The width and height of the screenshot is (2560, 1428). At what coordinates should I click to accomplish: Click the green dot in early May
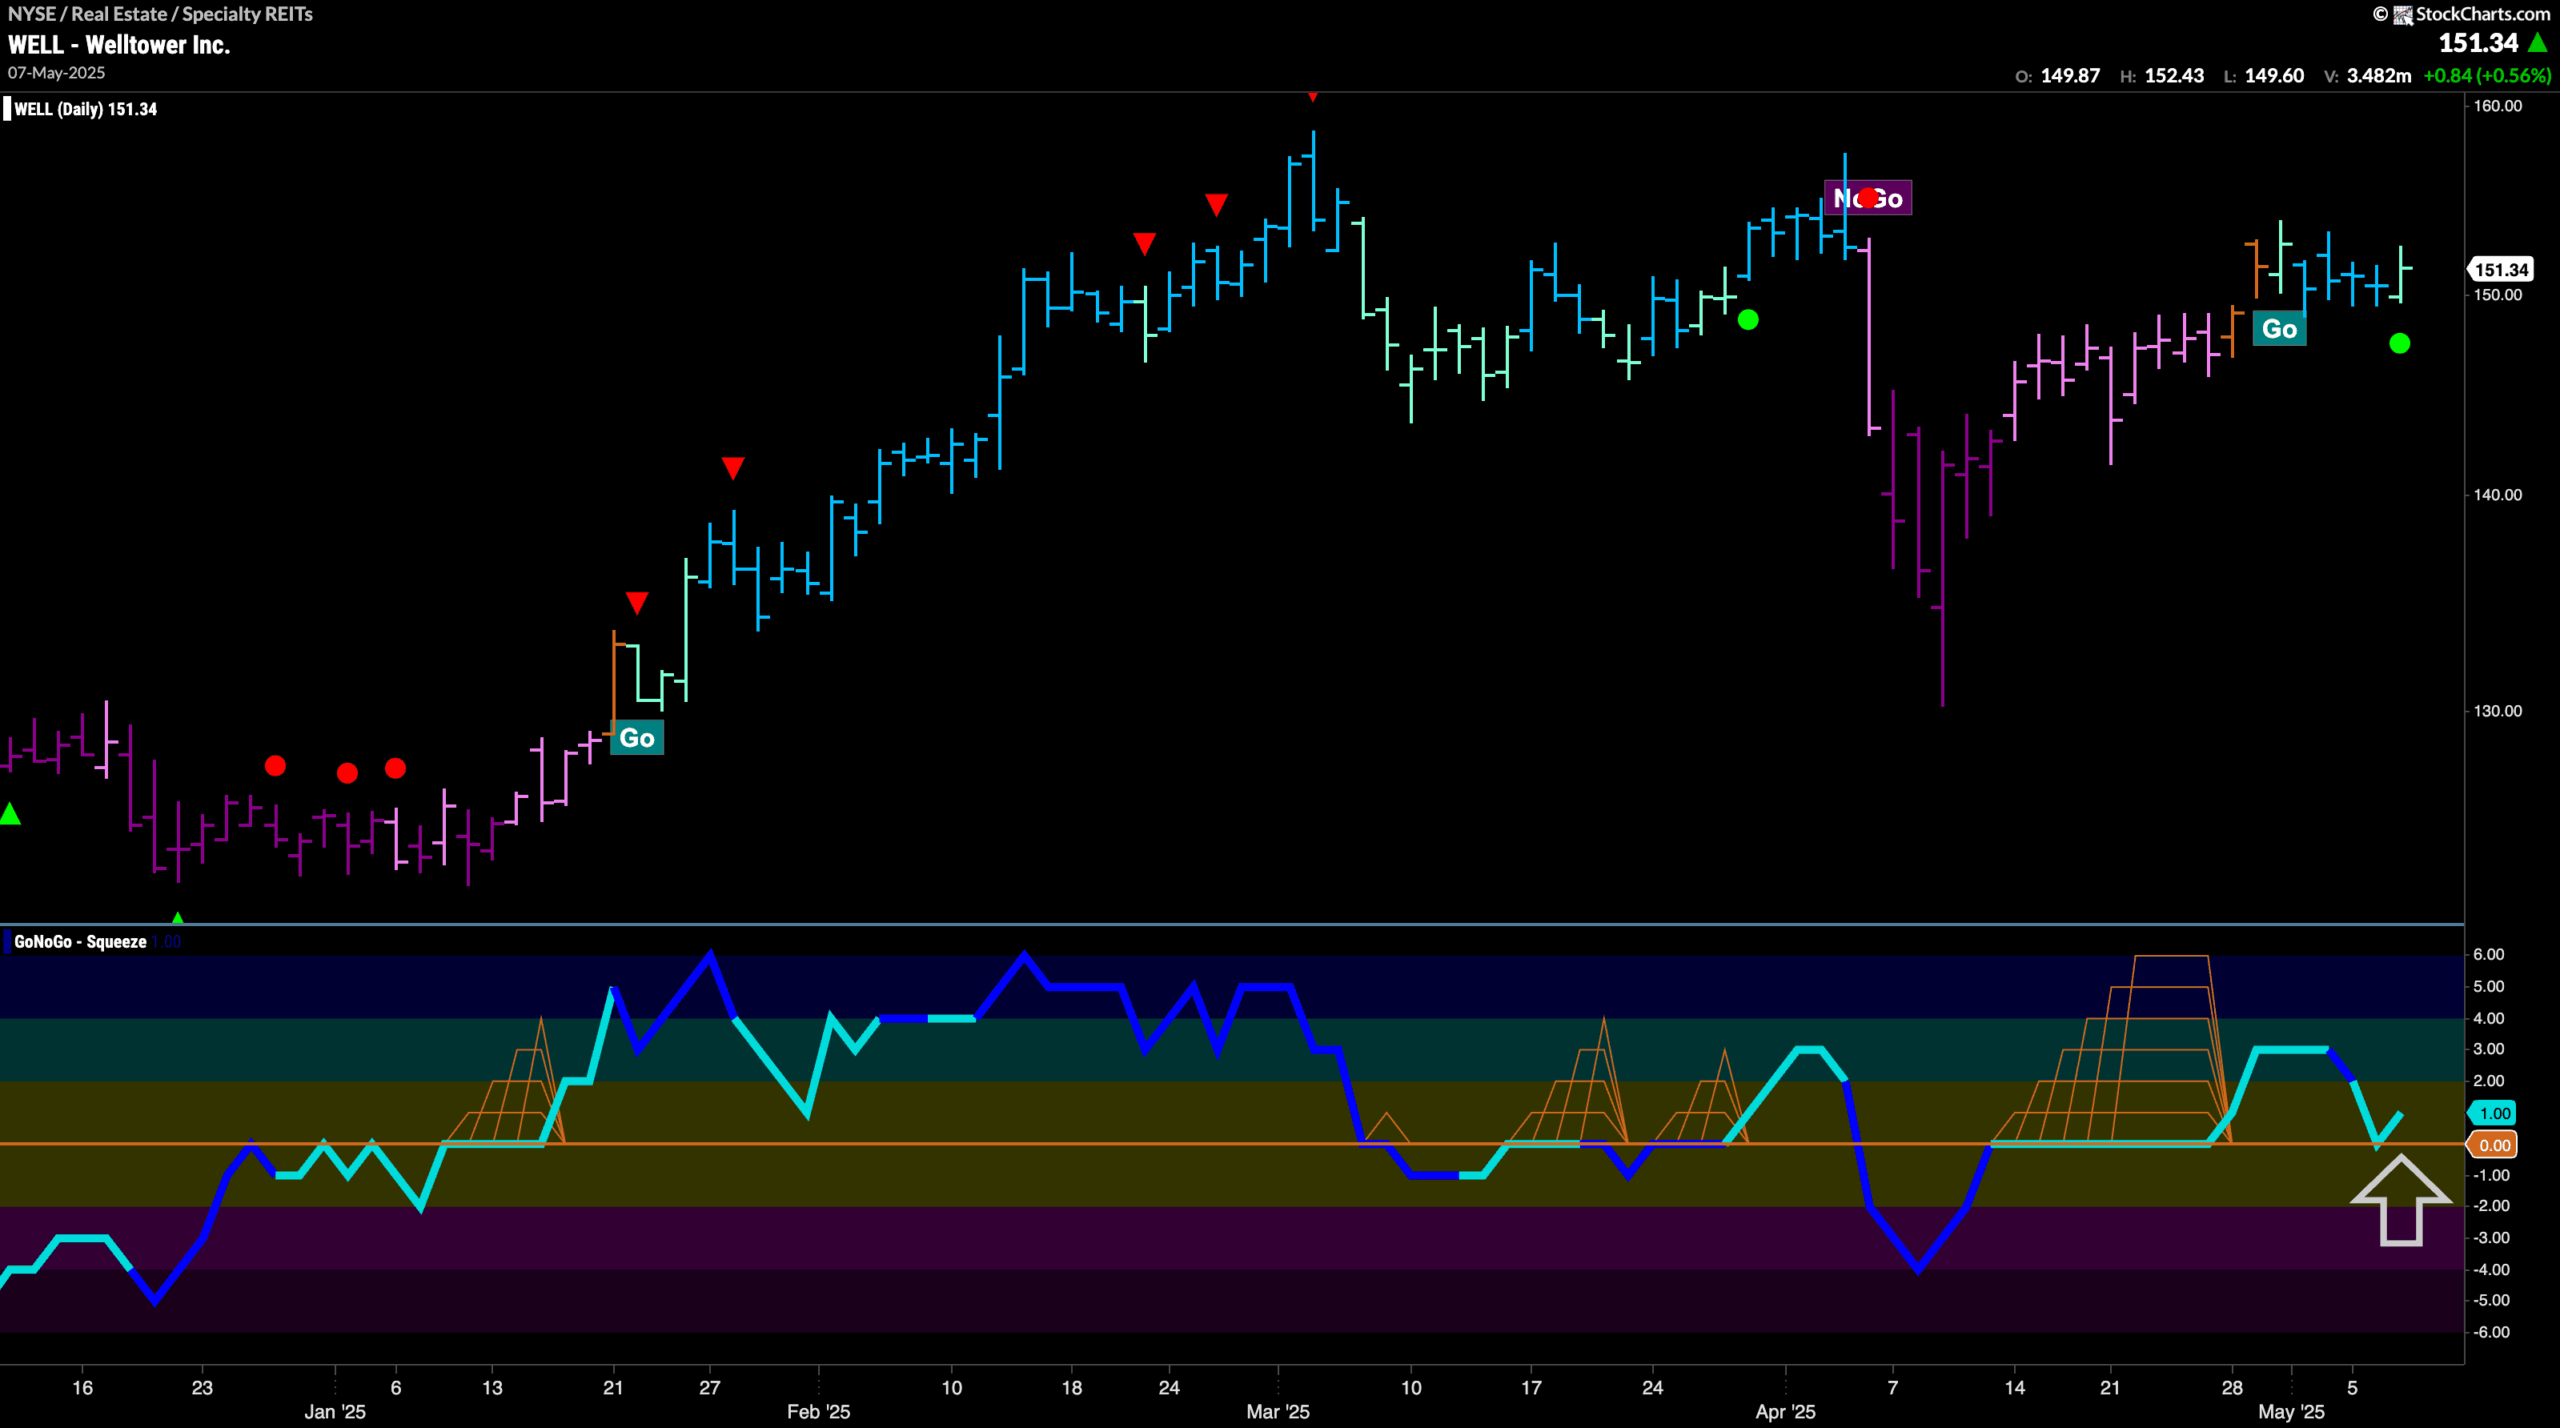tap(2399, 343)
